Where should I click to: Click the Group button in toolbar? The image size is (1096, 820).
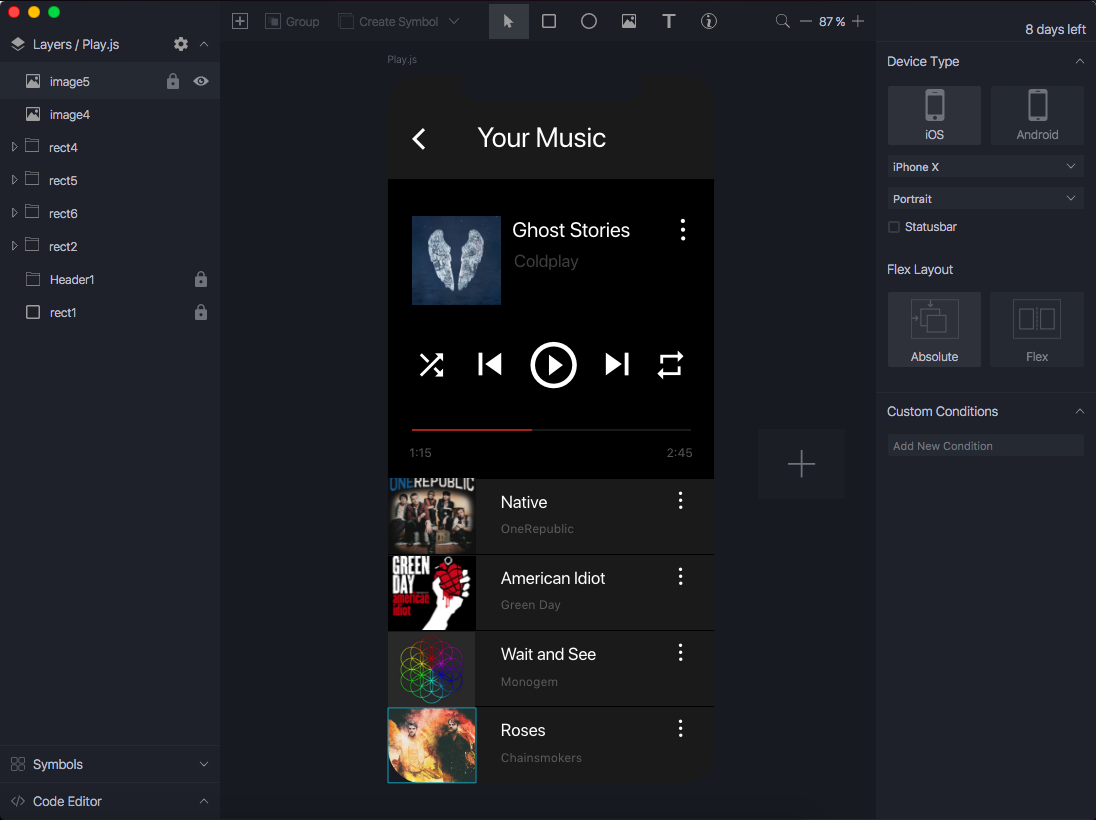pyautogui.click(x=292, y=21)
